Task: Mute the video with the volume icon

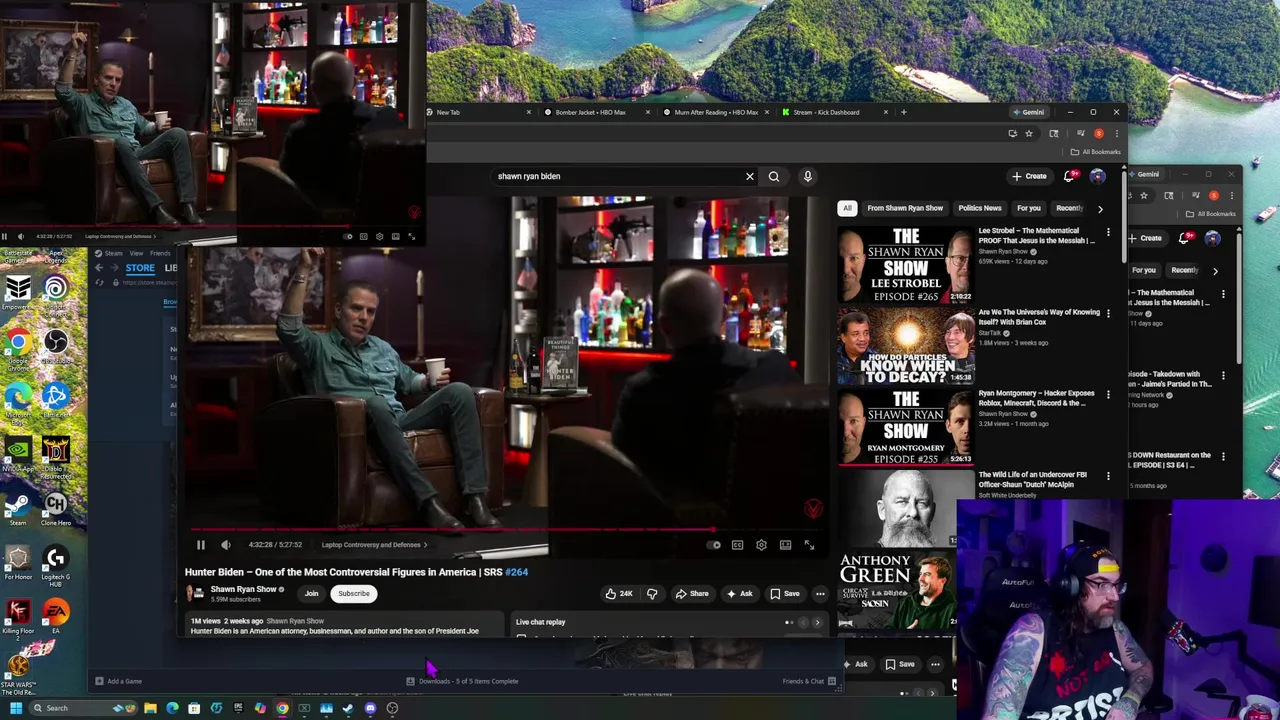Action: coord(225,545)
